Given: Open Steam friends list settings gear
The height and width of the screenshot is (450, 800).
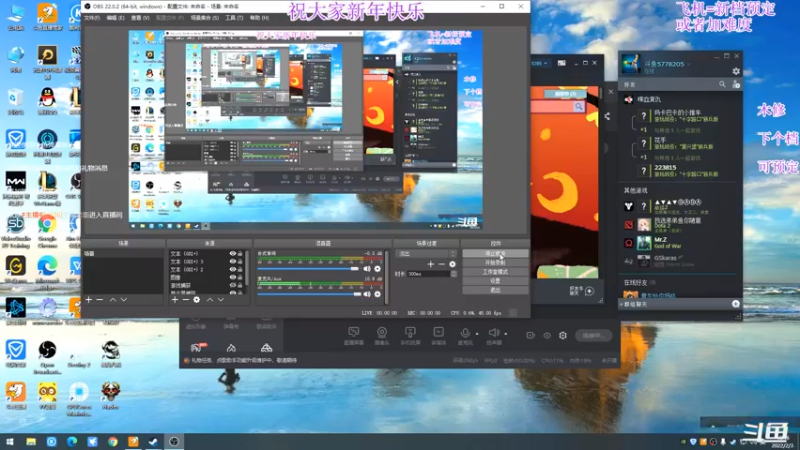Looking at the screenshot, I should click(736, 72).
